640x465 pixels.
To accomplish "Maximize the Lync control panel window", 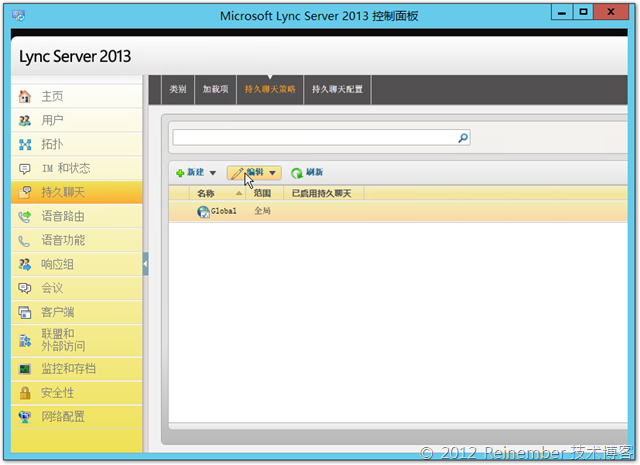I will tap(583, 13).
